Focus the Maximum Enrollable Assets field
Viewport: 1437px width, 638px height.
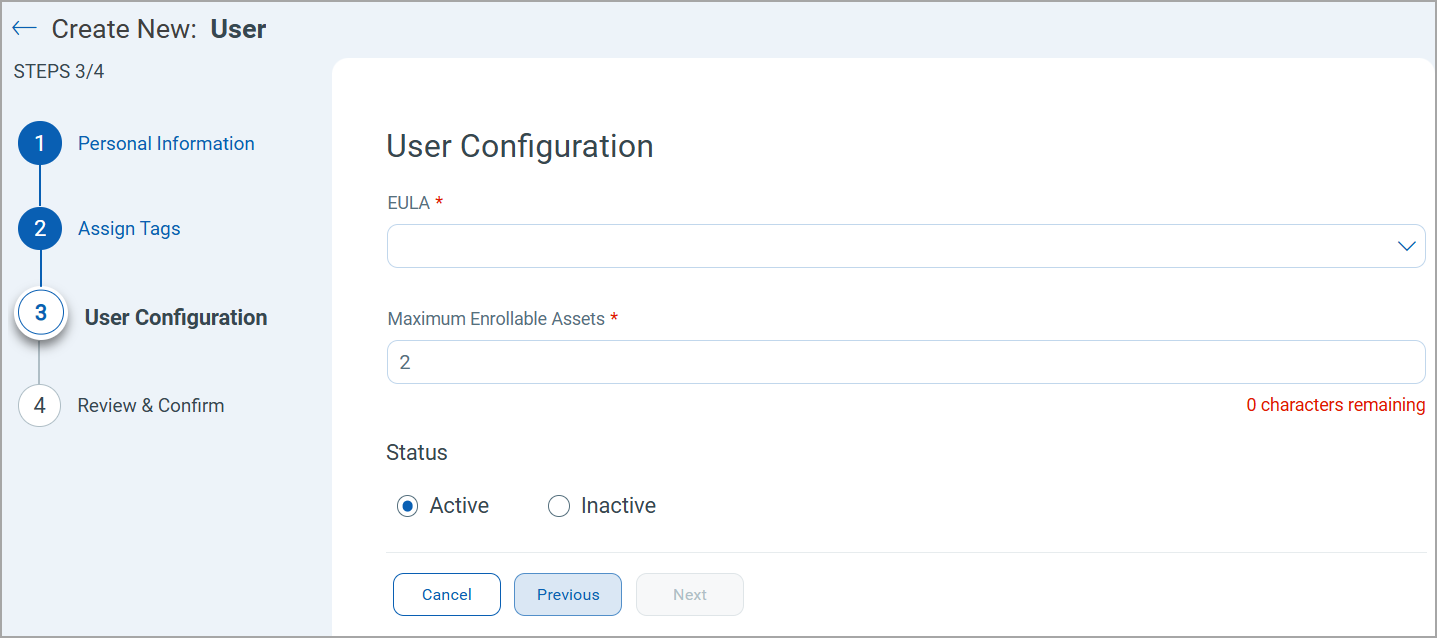[906, 362]
